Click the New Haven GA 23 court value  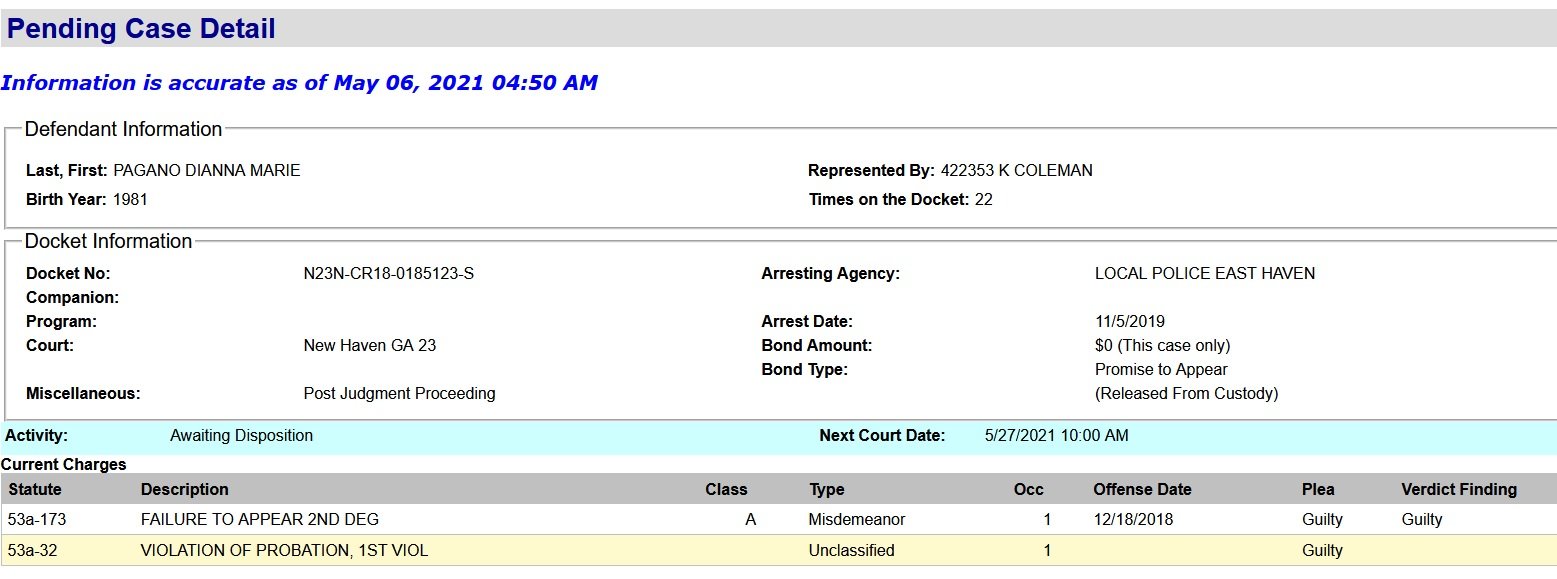coord(370,346)
